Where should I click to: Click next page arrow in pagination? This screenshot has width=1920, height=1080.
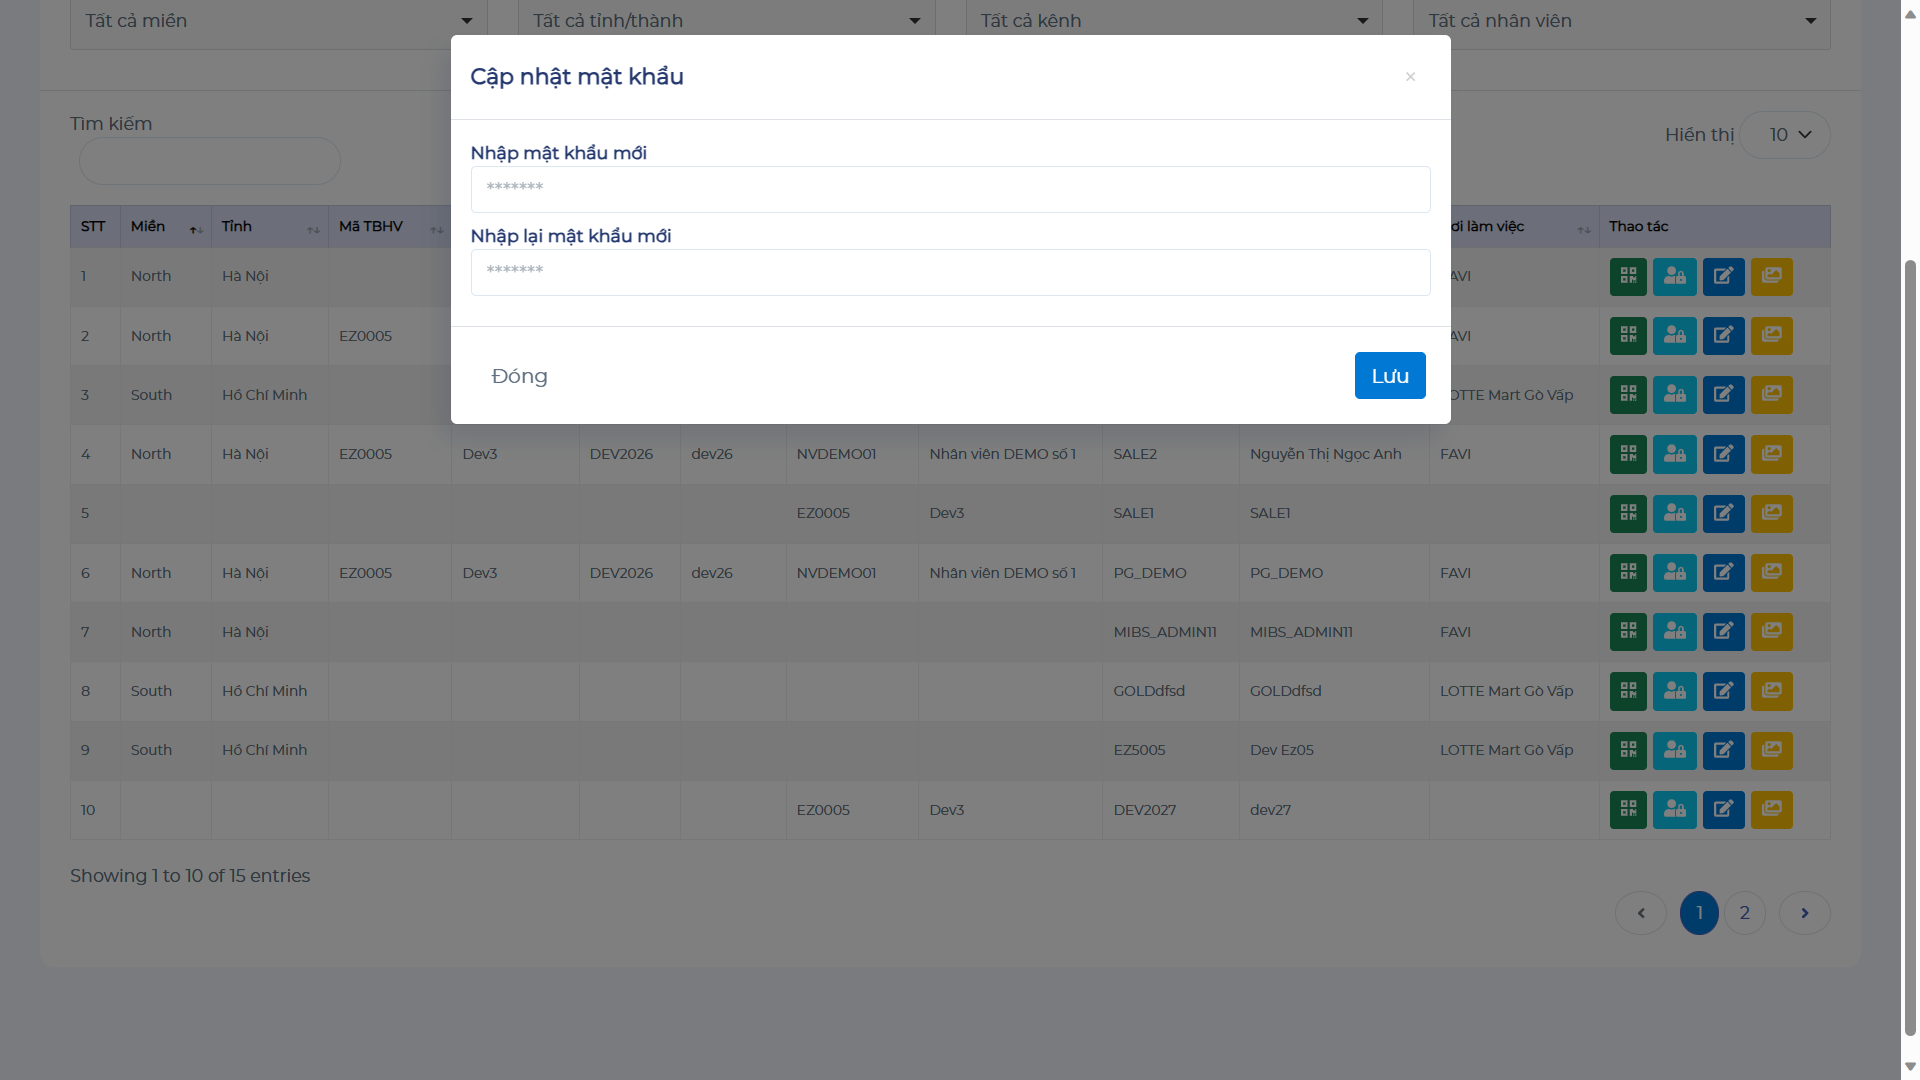(1804, 913)
